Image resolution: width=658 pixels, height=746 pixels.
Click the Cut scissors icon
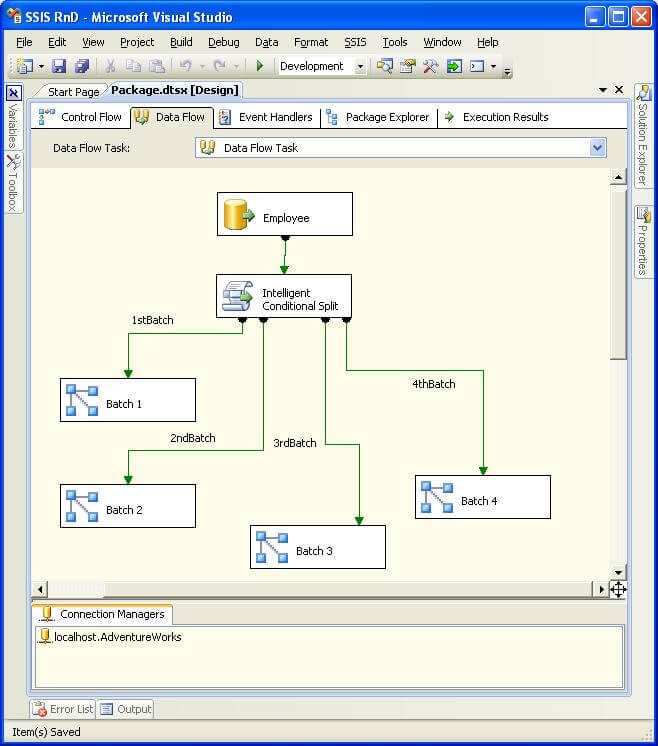click(x=110, y=66)
